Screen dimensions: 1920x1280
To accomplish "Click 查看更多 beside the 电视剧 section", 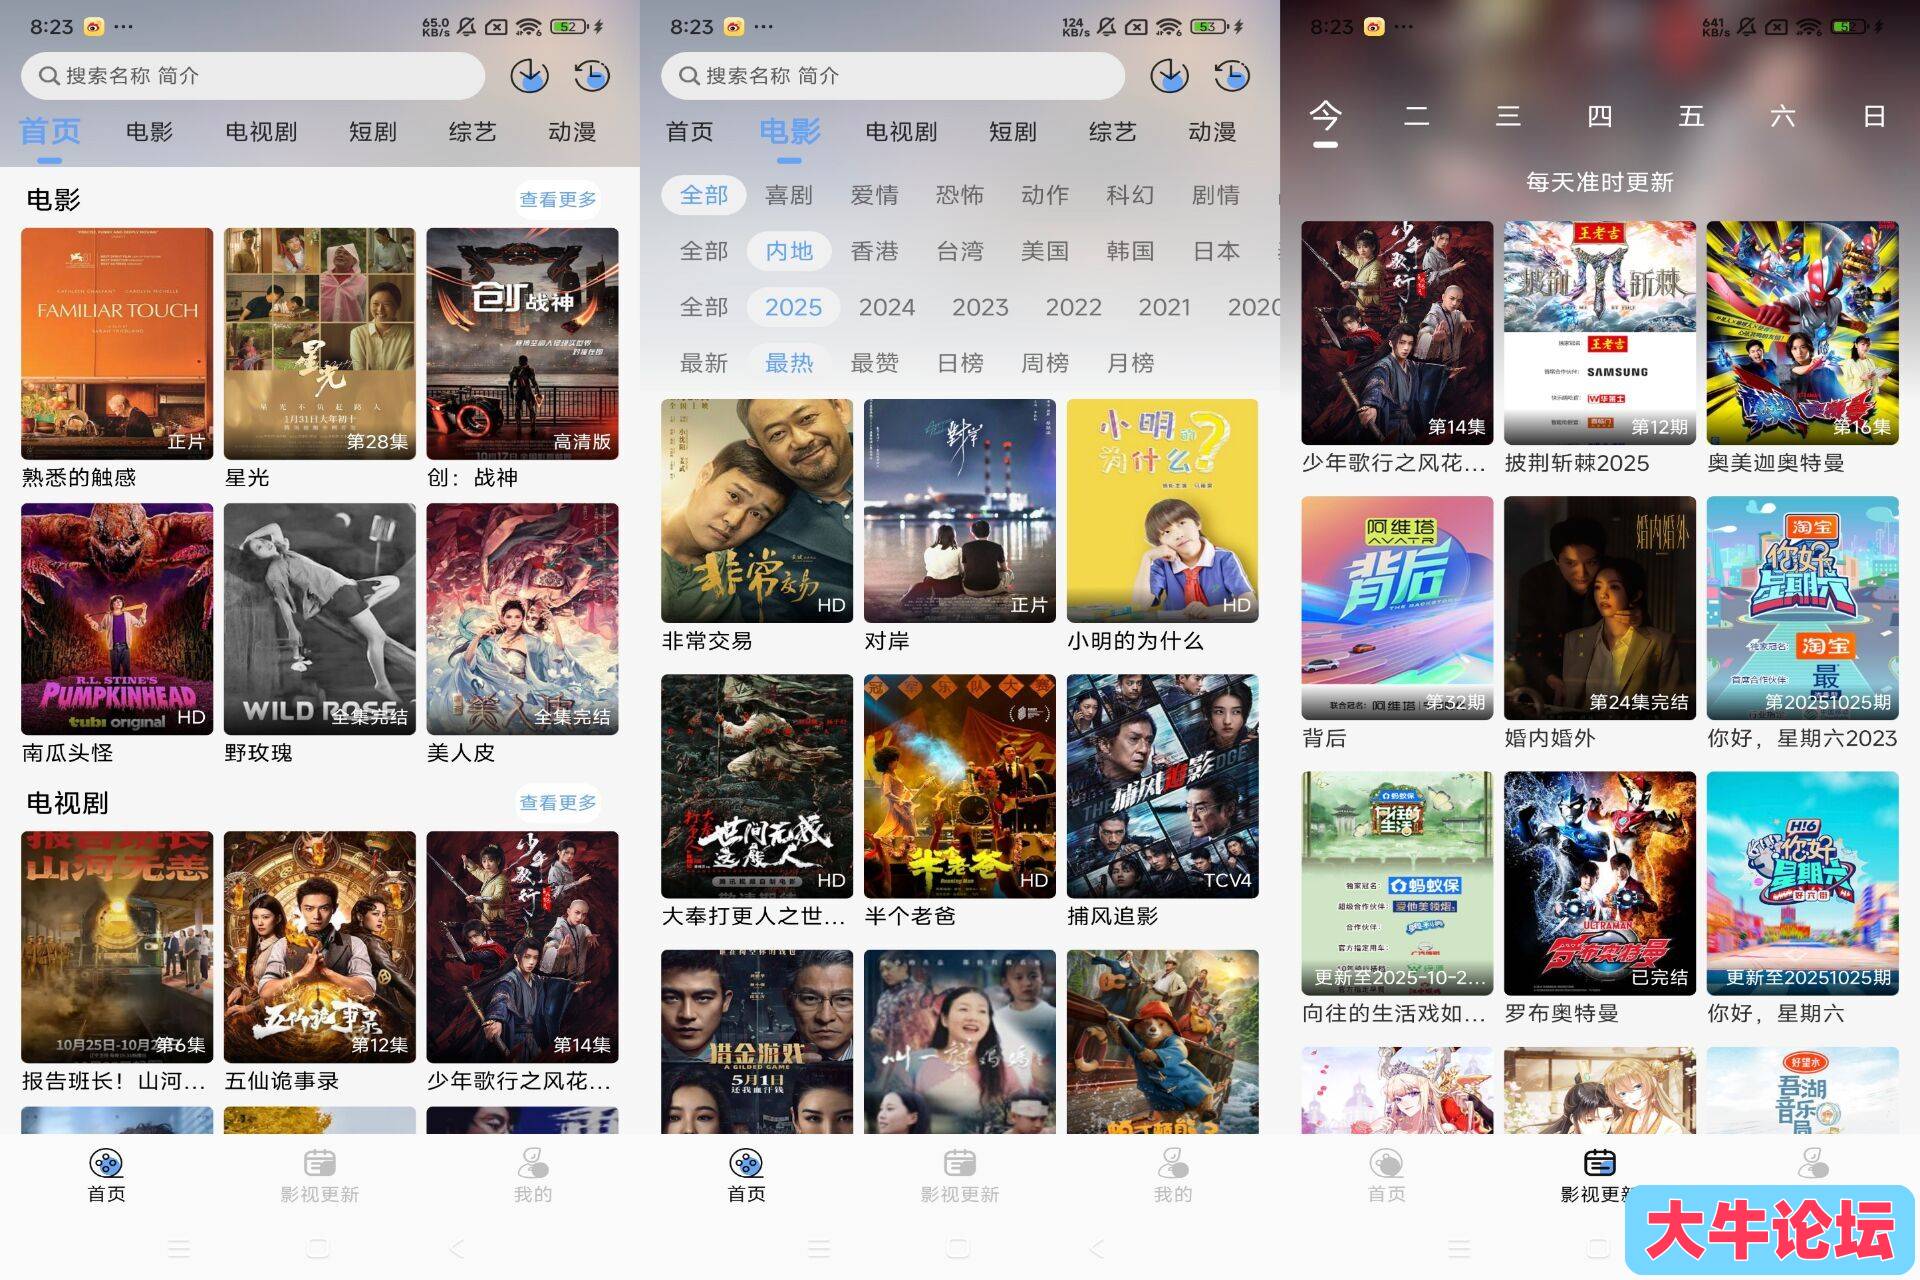I will (557, 802).
